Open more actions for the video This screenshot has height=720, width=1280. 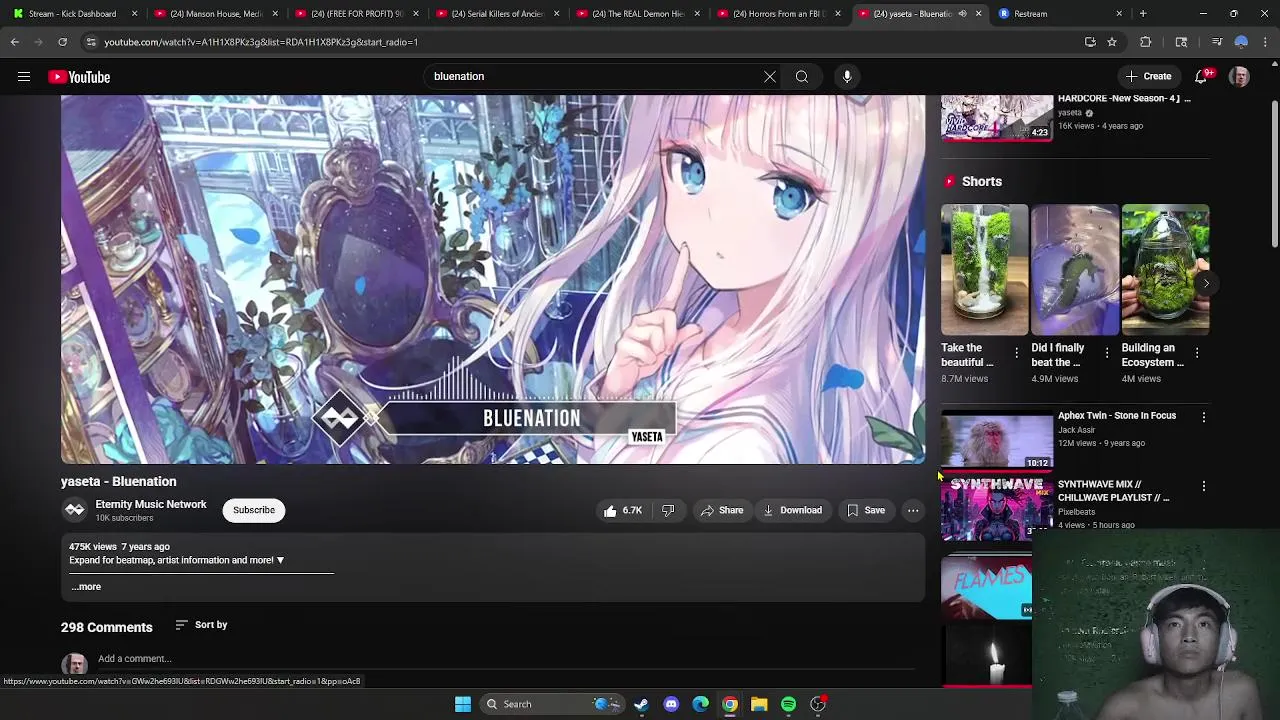click(913, 510)
